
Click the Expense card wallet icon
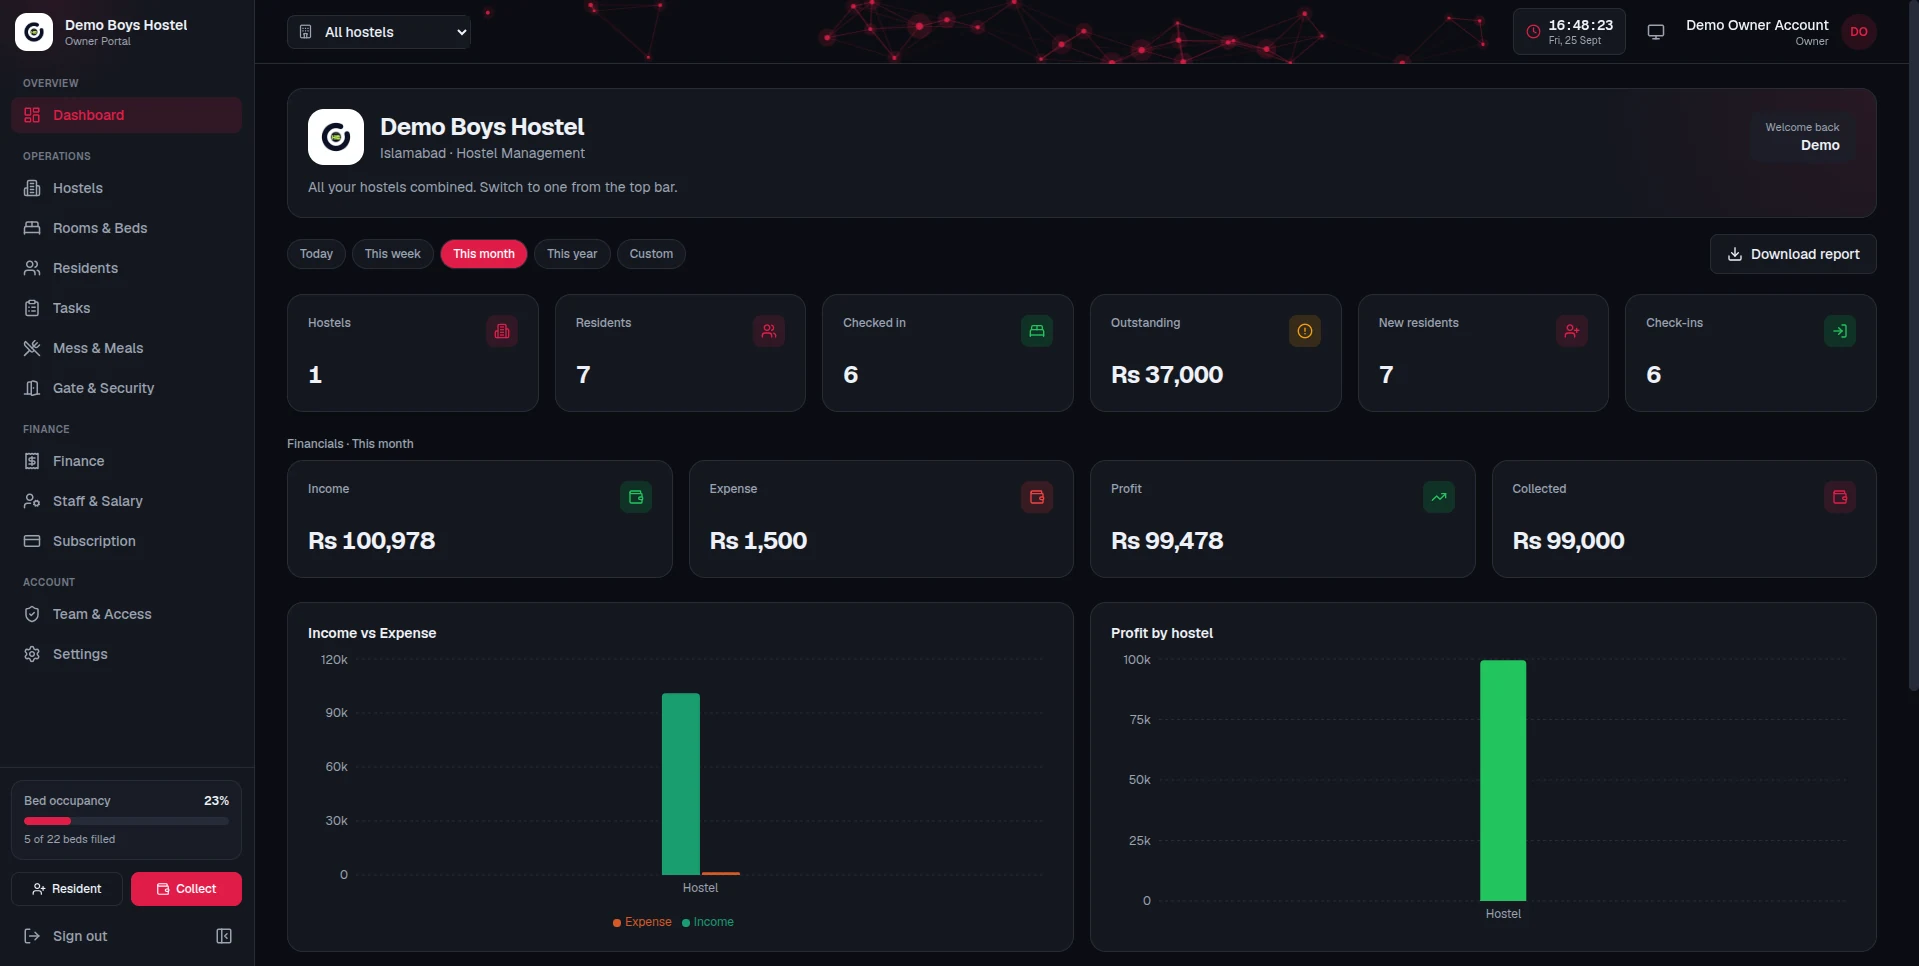pos(1037,497)
